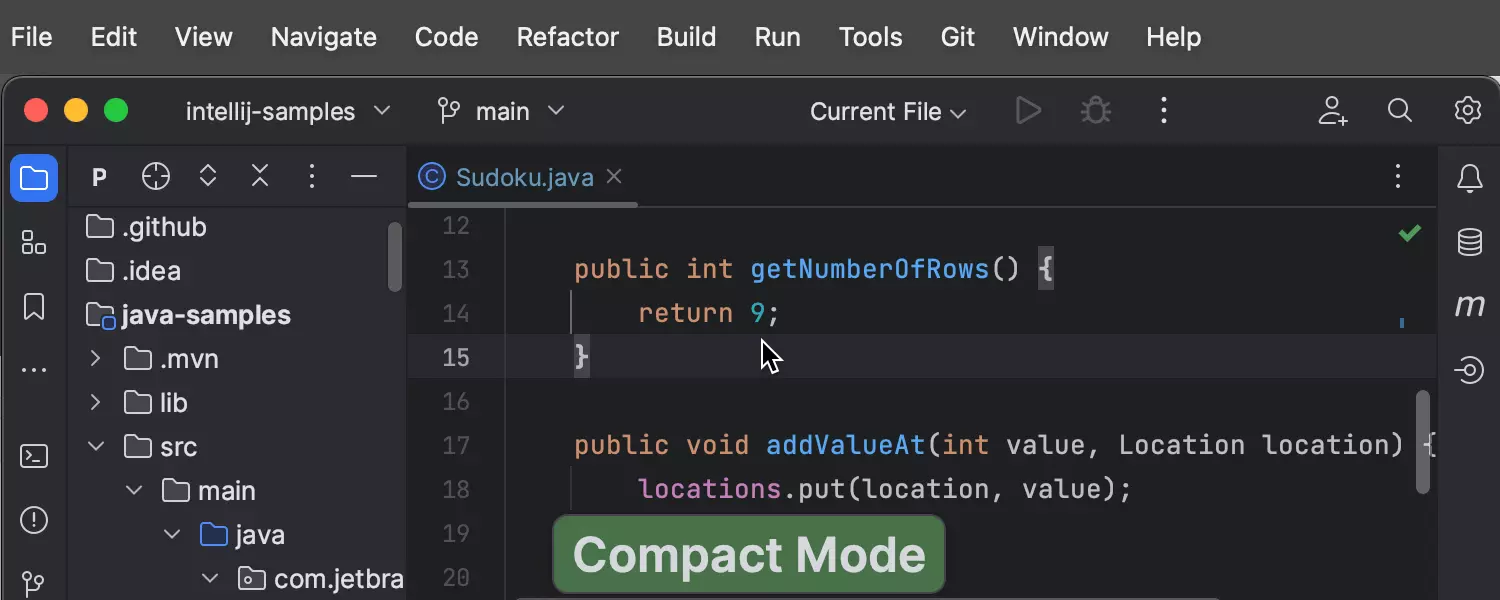
Task: Click the Debug bug icon
Action: pos(1096,110)
